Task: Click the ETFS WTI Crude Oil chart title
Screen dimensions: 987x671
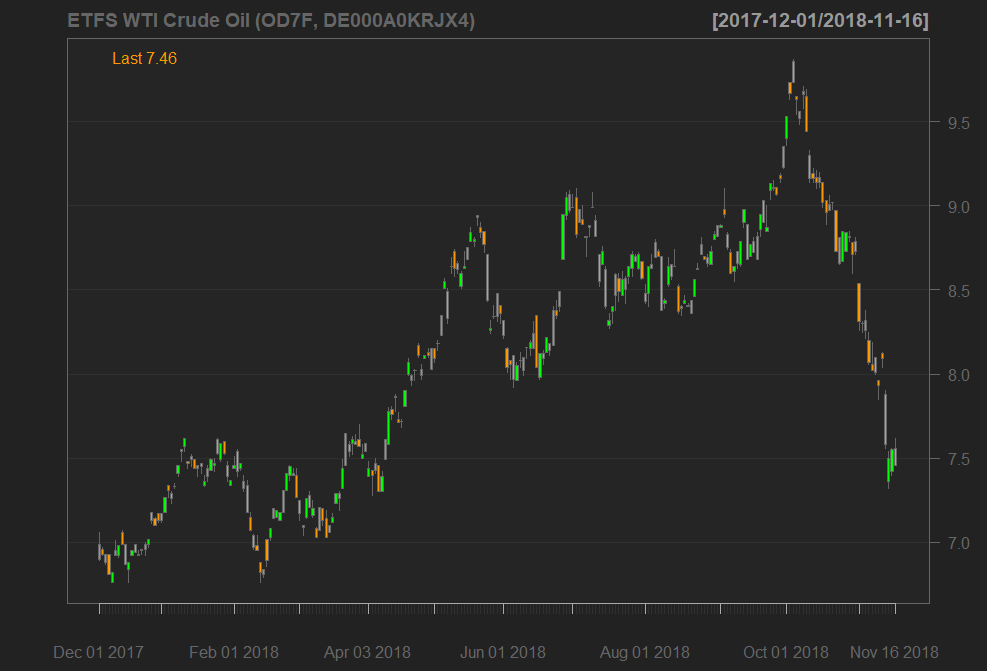Action: tap(271, 21)
